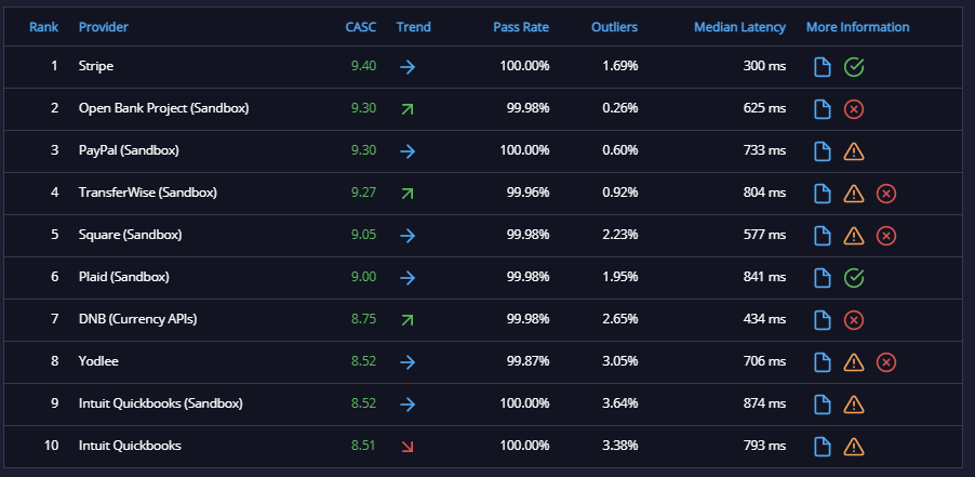Click the green checkmark icon for Plaid

coord(854,278)
